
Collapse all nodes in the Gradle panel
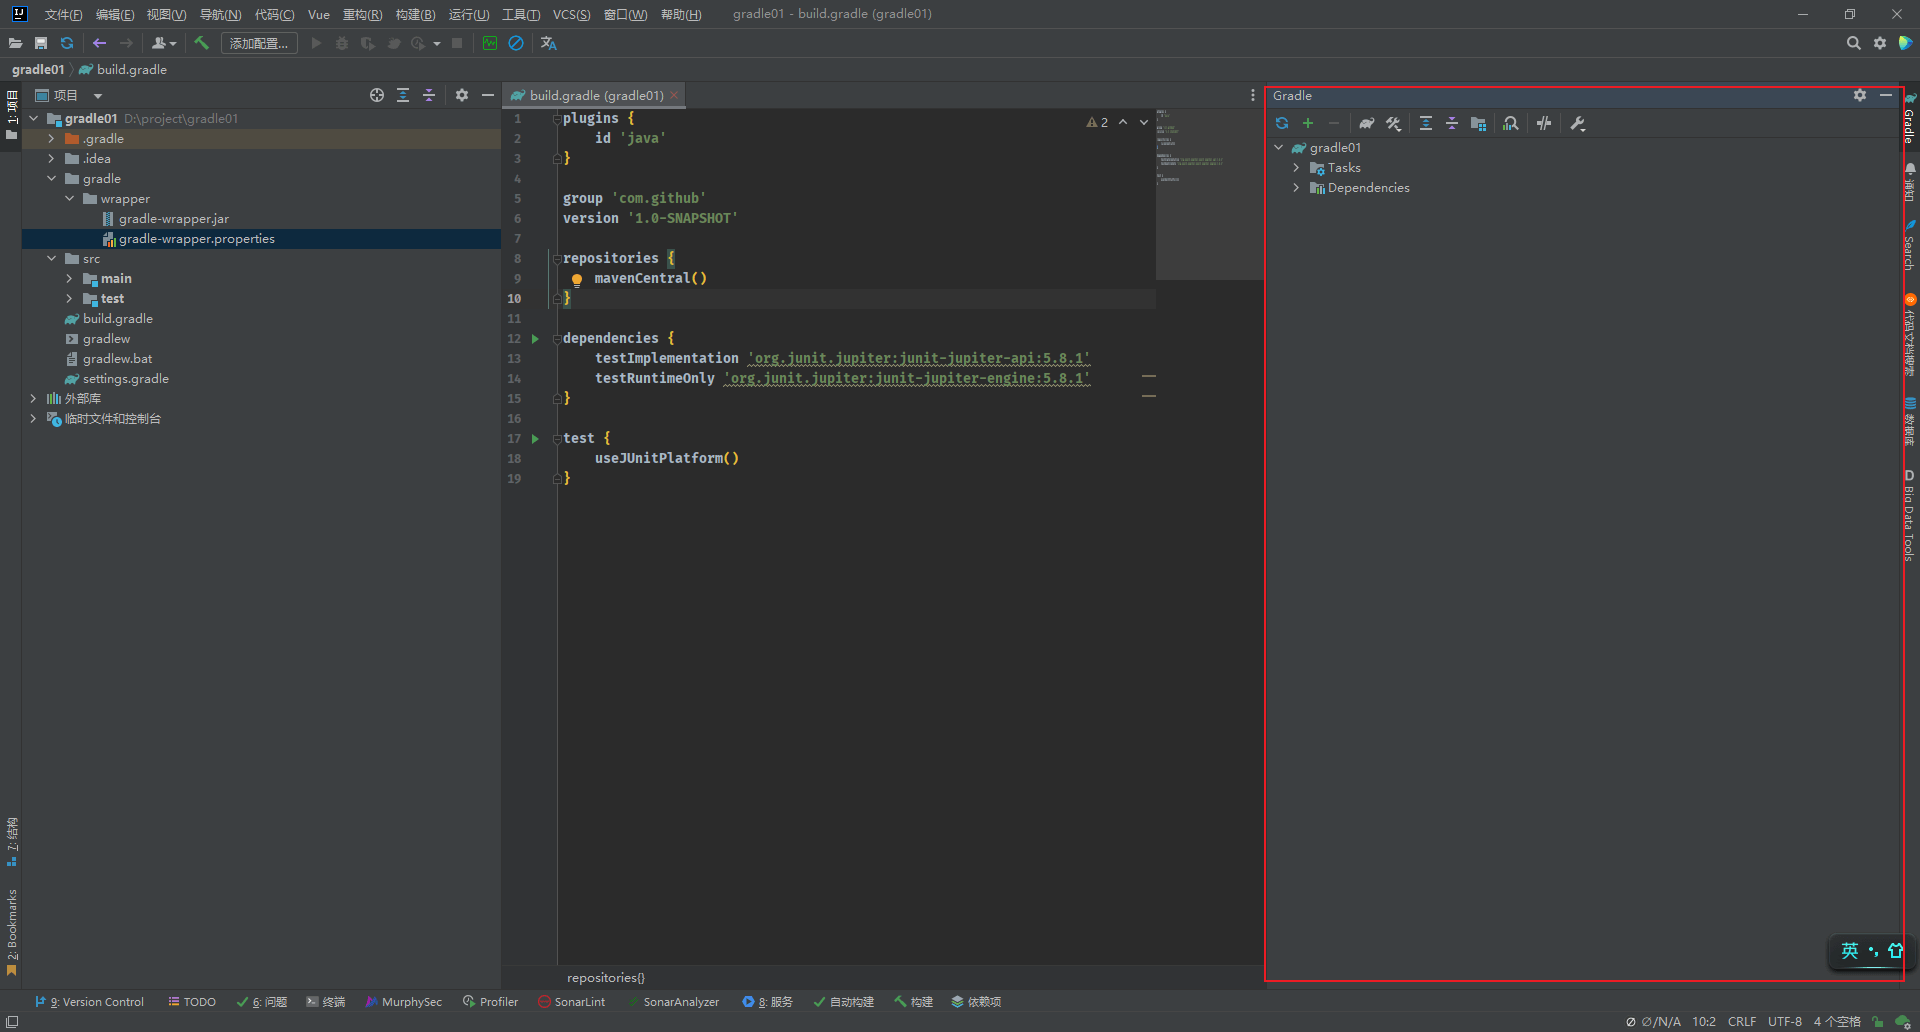[1452, 123]
